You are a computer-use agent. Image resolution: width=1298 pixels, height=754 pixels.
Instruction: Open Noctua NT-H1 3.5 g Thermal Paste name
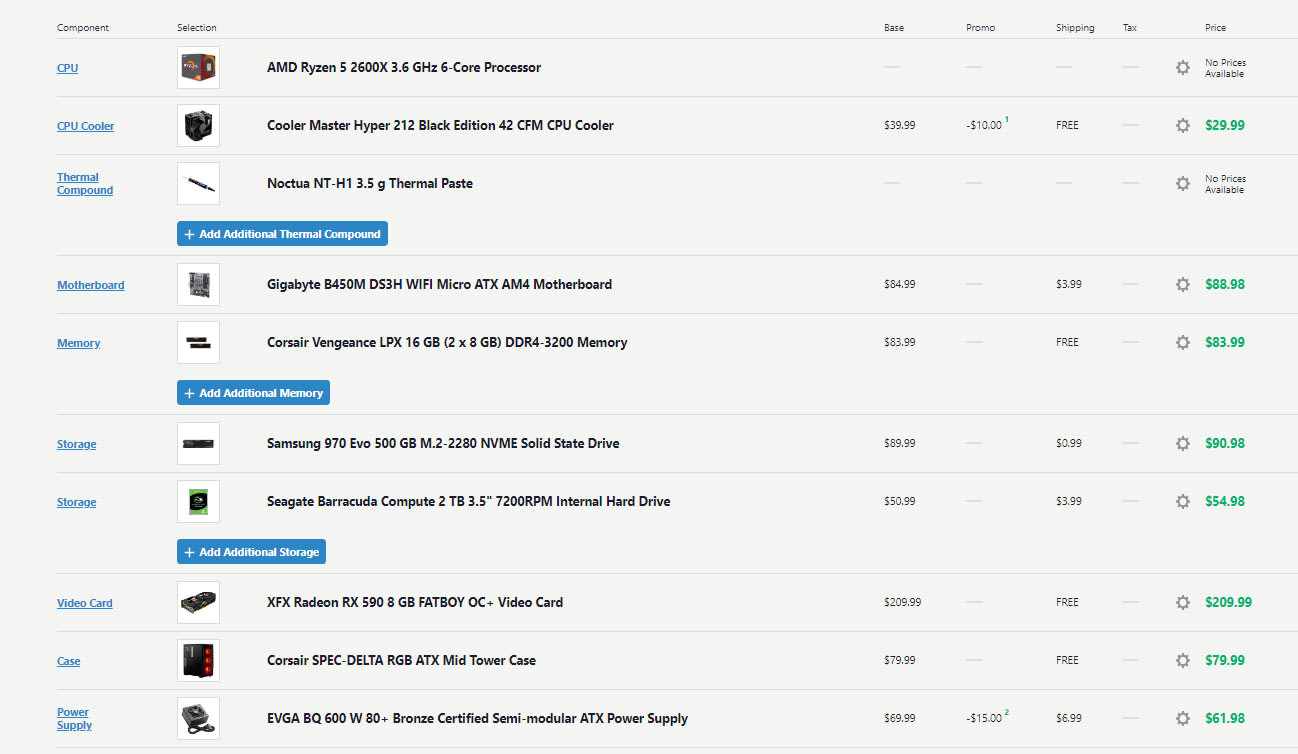[x=370, y=184]
